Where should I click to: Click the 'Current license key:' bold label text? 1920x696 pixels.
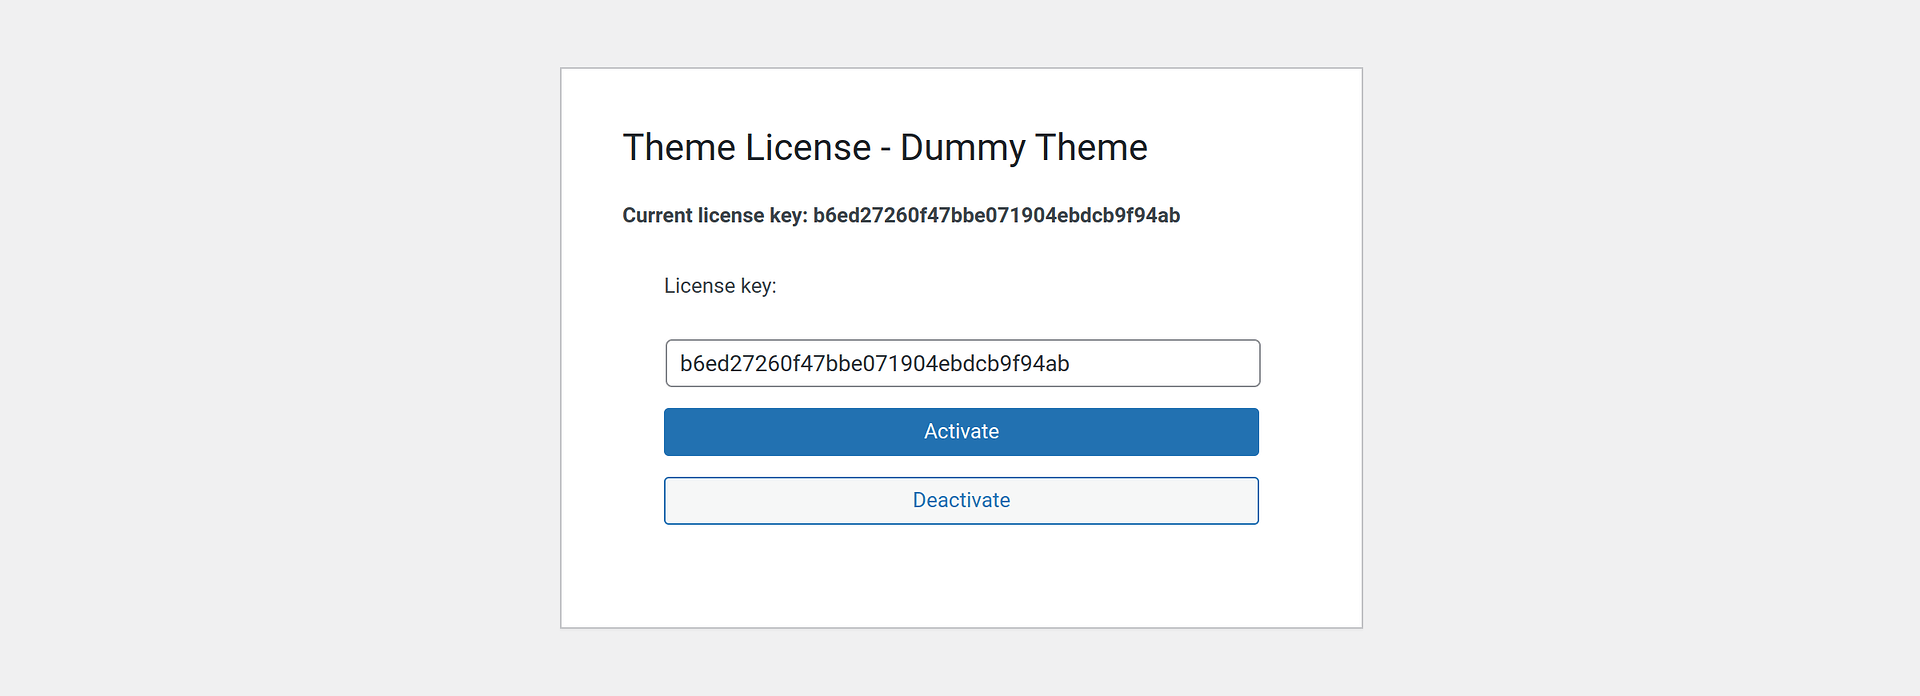714,216
